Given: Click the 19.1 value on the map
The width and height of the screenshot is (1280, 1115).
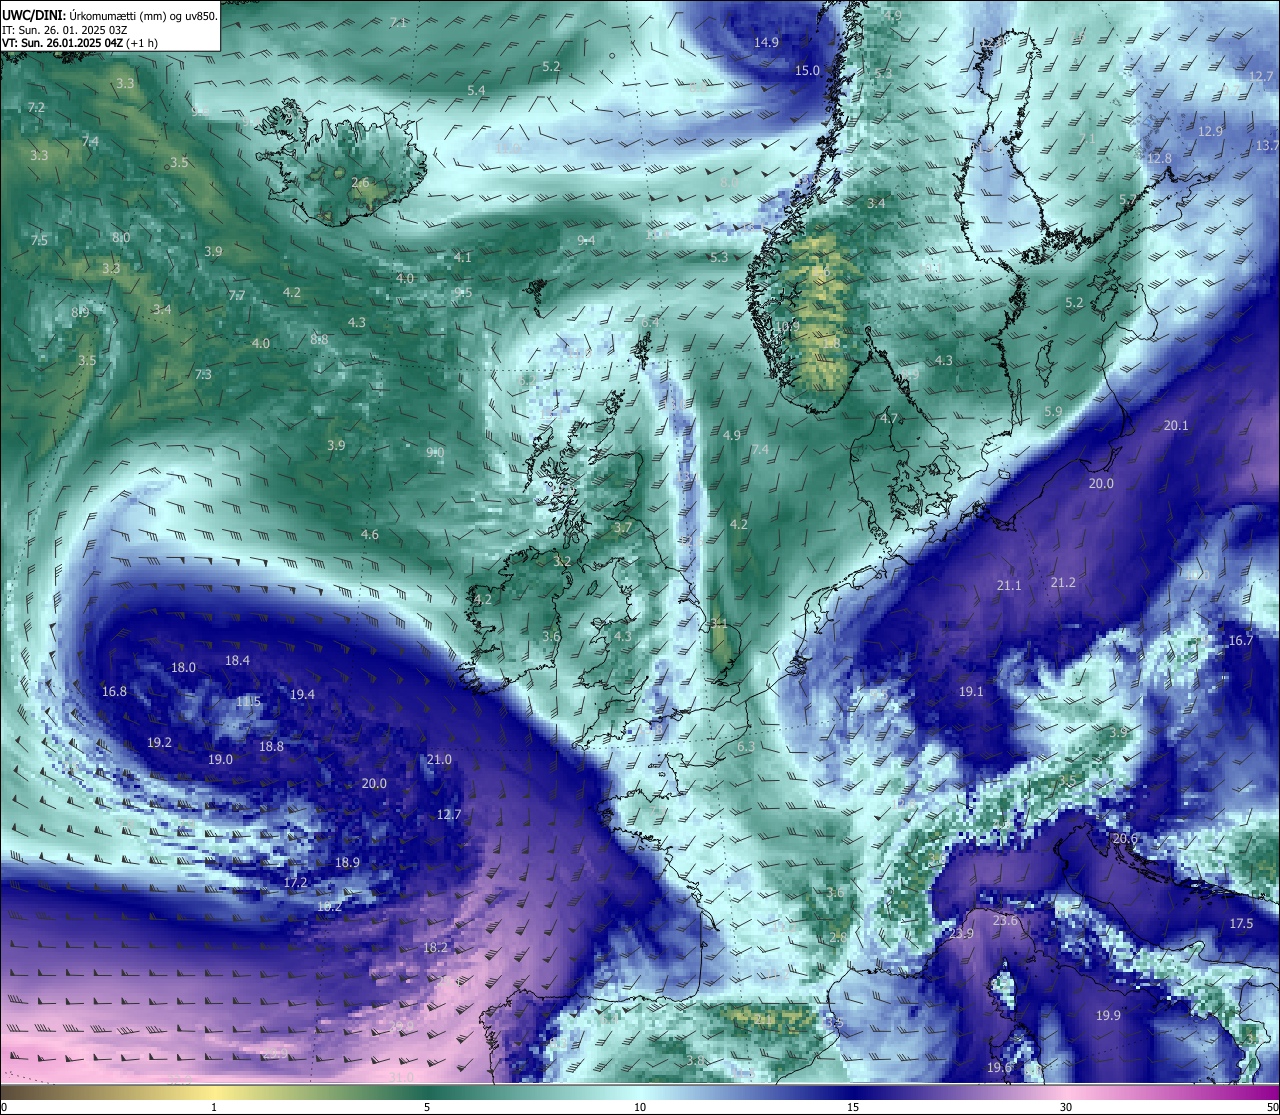Looking at the screenshot, I should [971, 692].
